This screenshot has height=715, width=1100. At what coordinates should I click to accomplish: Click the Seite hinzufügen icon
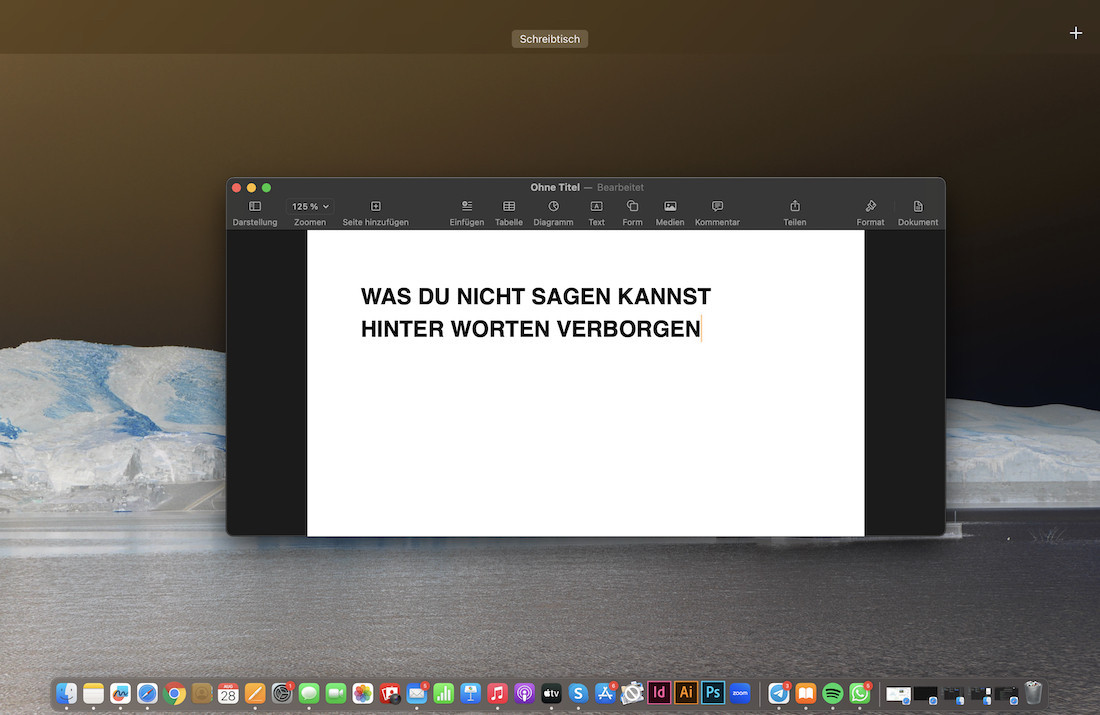coord(376,207)
